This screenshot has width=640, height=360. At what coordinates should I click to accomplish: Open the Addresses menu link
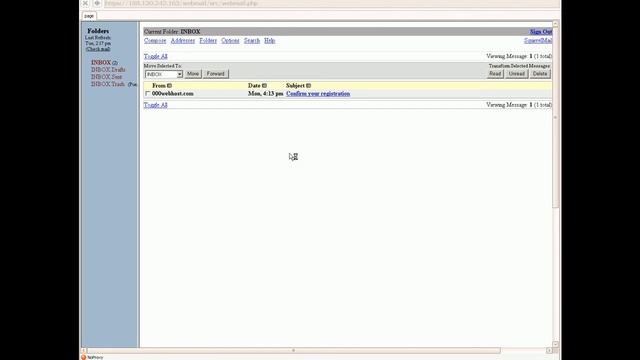click(x=183, y=41)
